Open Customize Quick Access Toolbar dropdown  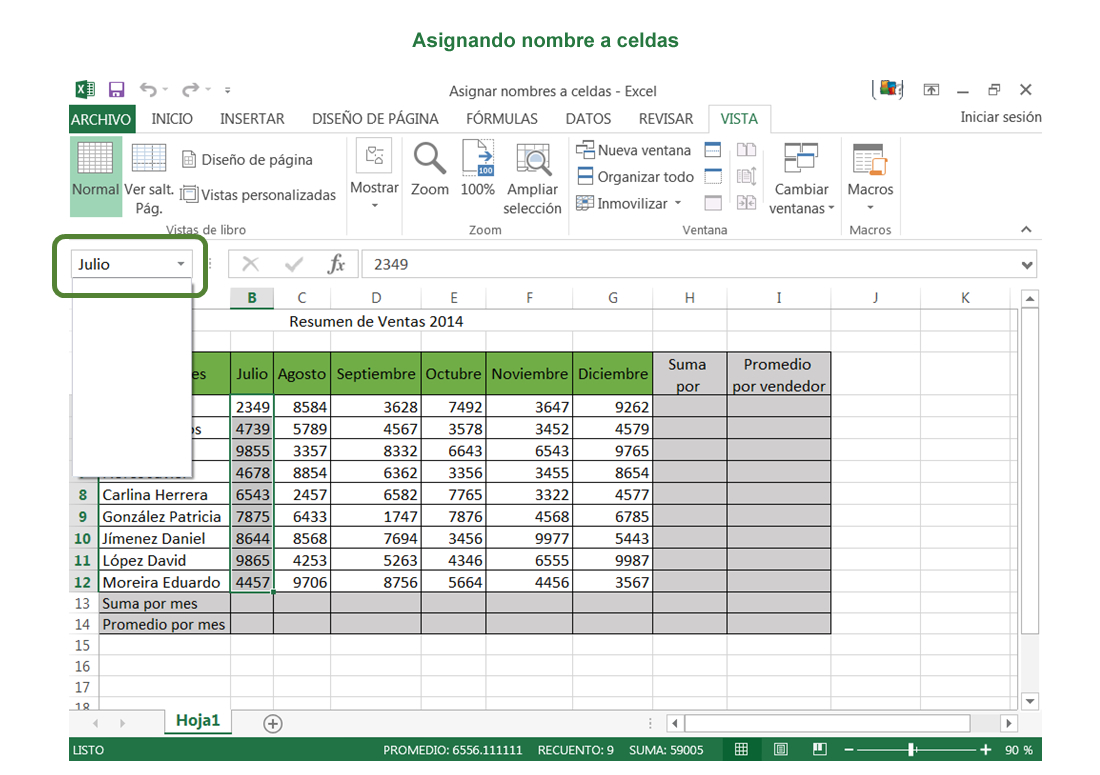(227, 90)
